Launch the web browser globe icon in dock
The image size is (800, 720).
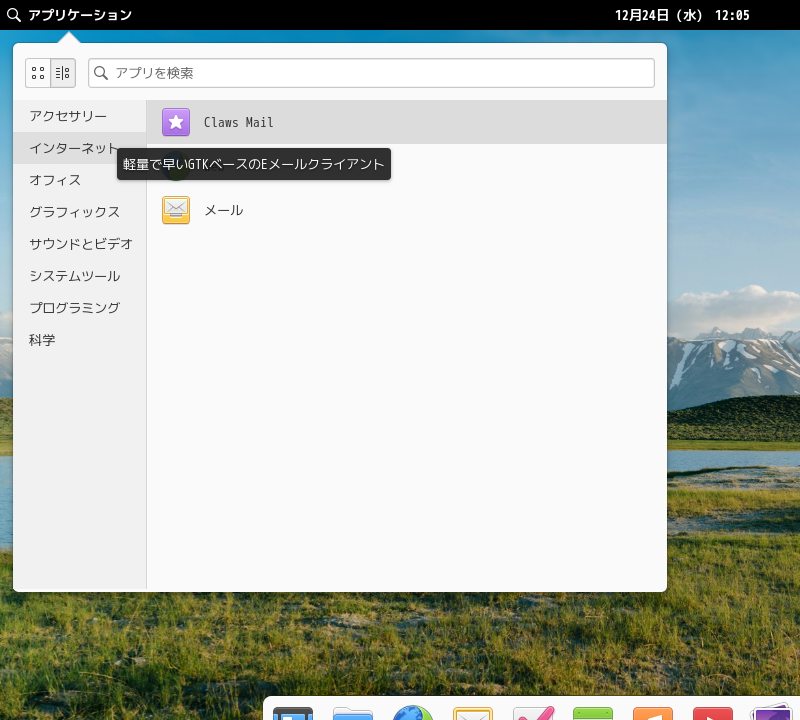[413, 712]
